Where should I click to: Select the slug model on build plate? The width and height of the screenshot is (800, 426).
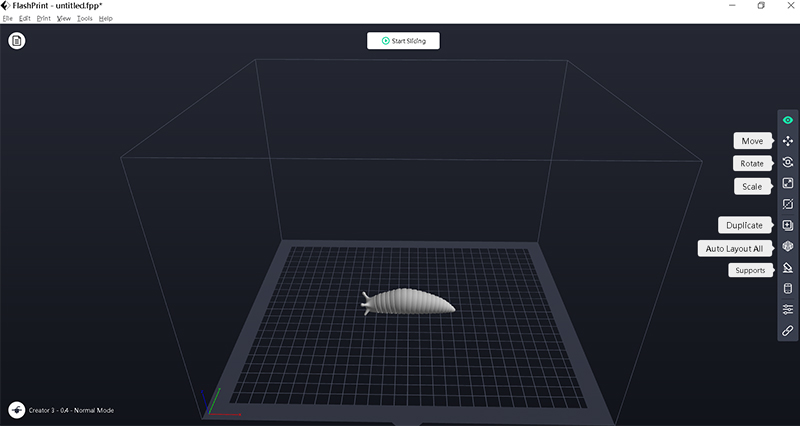pyautogui.click(x=408, y=302)
